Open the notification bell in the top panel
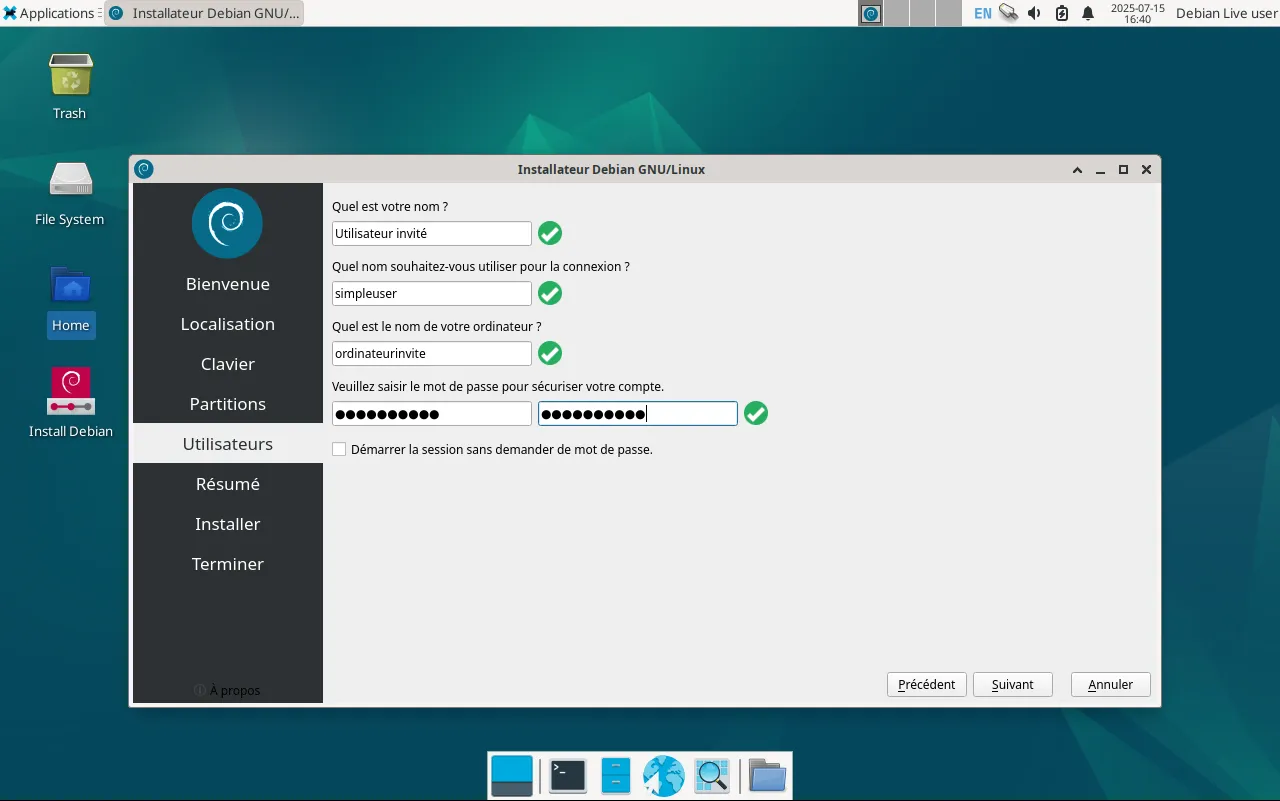Screen dimensions: 1280x801 pos(1088,13)
